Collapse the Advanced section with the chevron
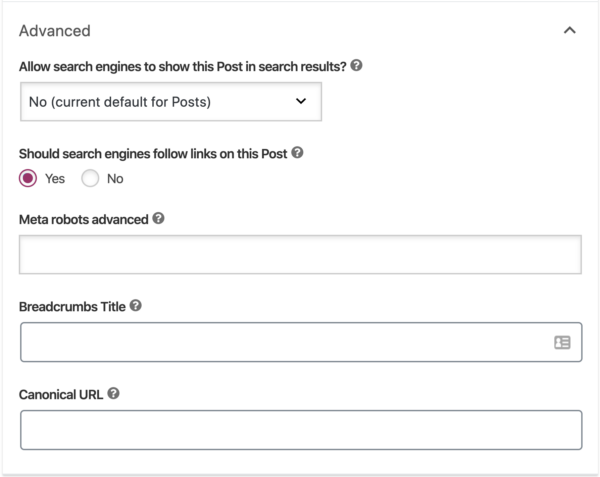Viewport: 600px width, 477px height. tap(570, 31)
